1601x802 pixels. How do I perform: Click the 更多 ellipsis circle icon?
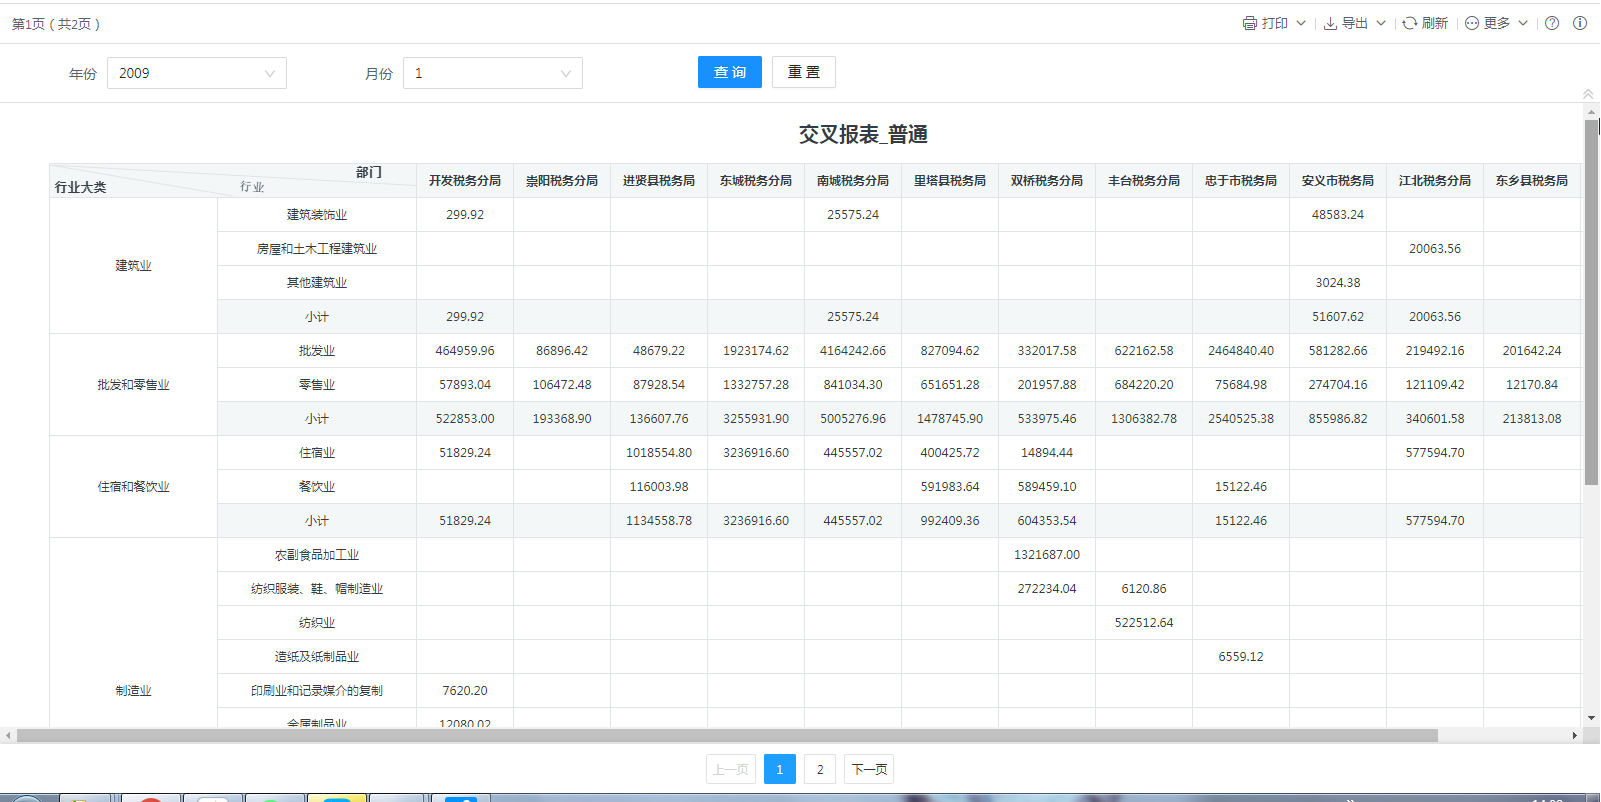(x=1472, y=23)
